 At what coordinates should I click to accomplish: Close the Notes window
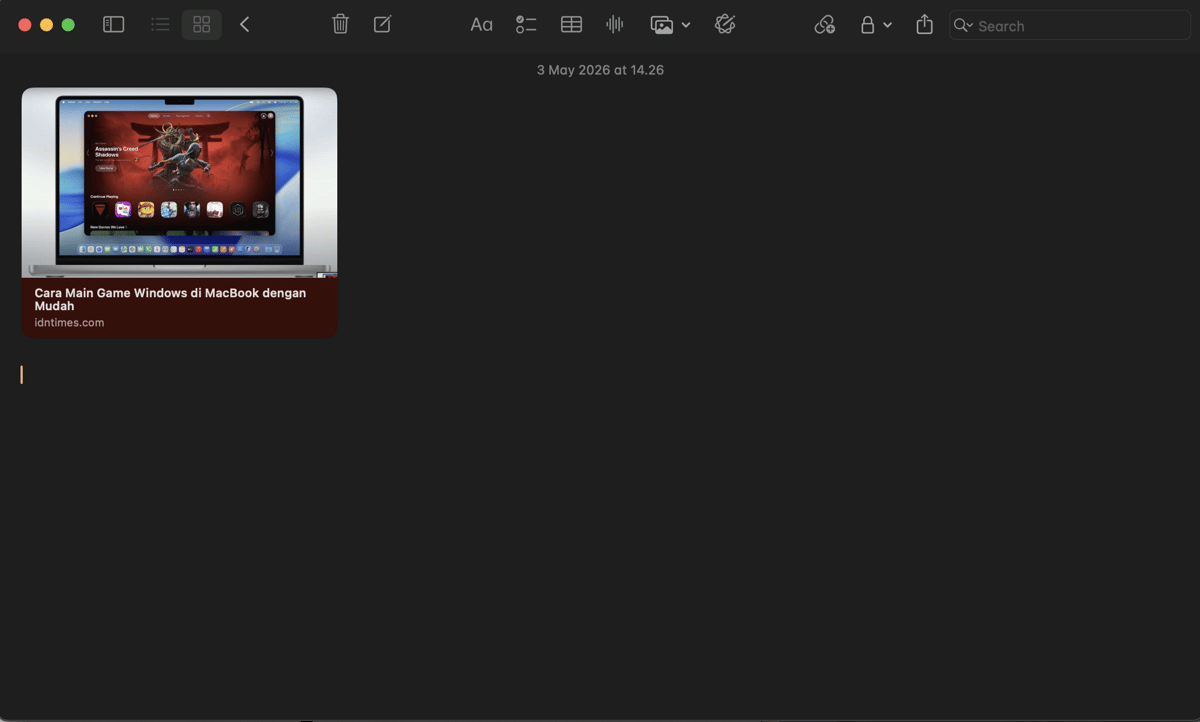[x=25, y=25]
